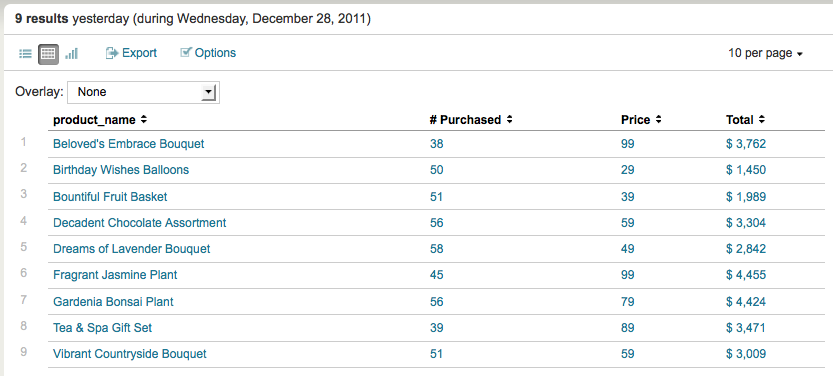Screen dimensions: 833x376
Task: Click Tea & Spa Gift Set
Action: [x=103, y=328]
